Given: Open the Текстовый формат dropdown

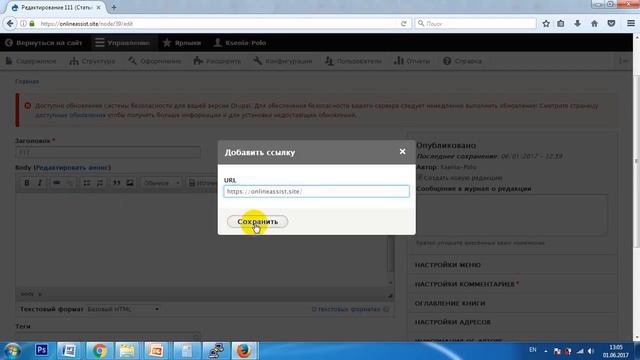Looking at the screenshot, I should [x=124, y=309].
